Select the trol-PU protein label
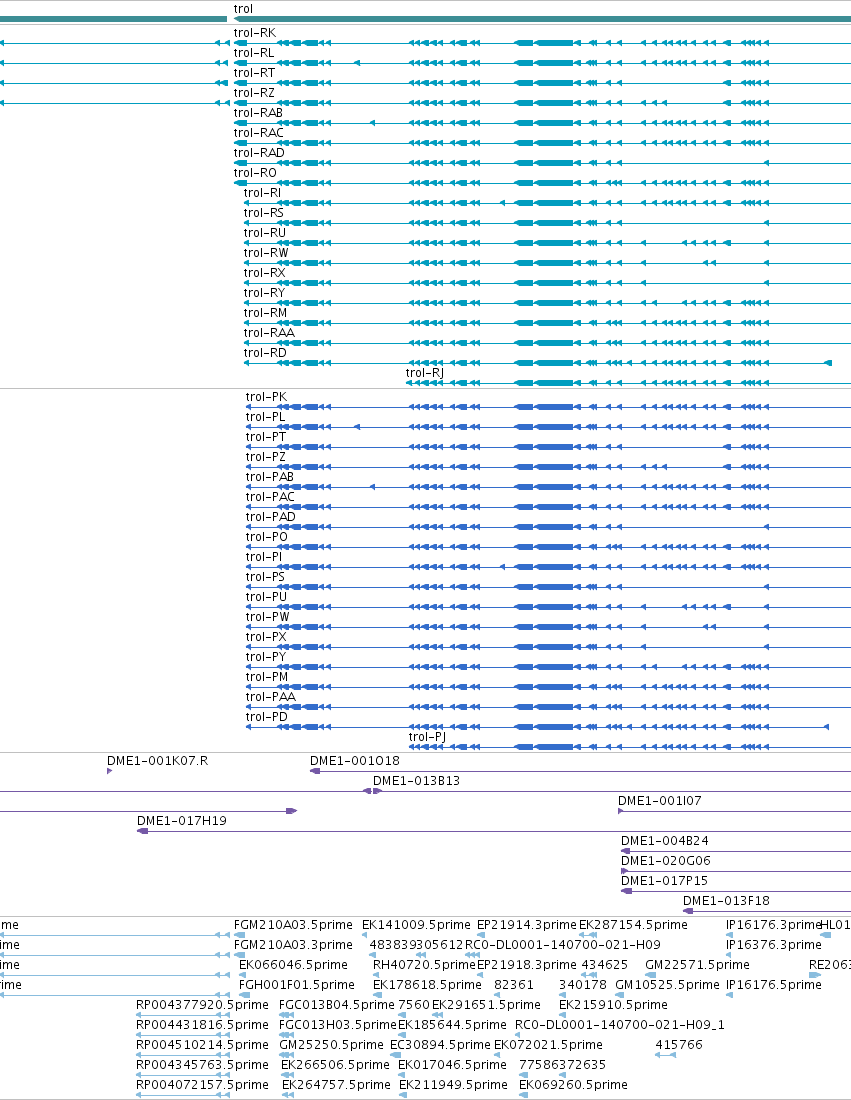This screenshot has width=851, height=1100. pos(267,597)
